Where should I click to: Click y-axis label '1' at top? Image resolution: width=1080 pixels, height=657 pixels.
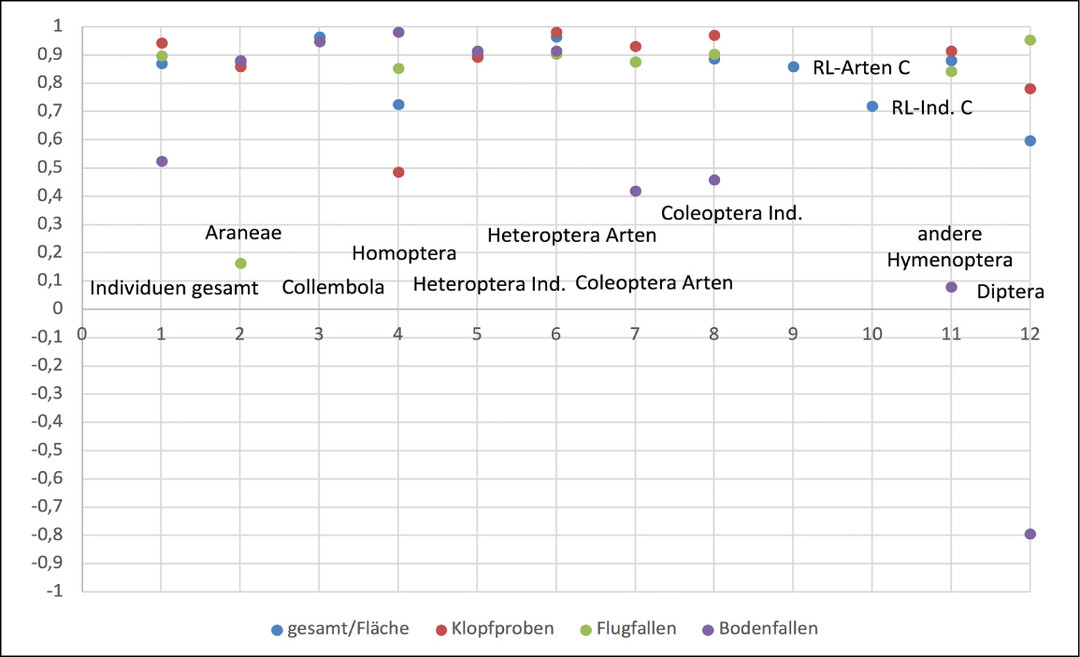pos(57,26)
